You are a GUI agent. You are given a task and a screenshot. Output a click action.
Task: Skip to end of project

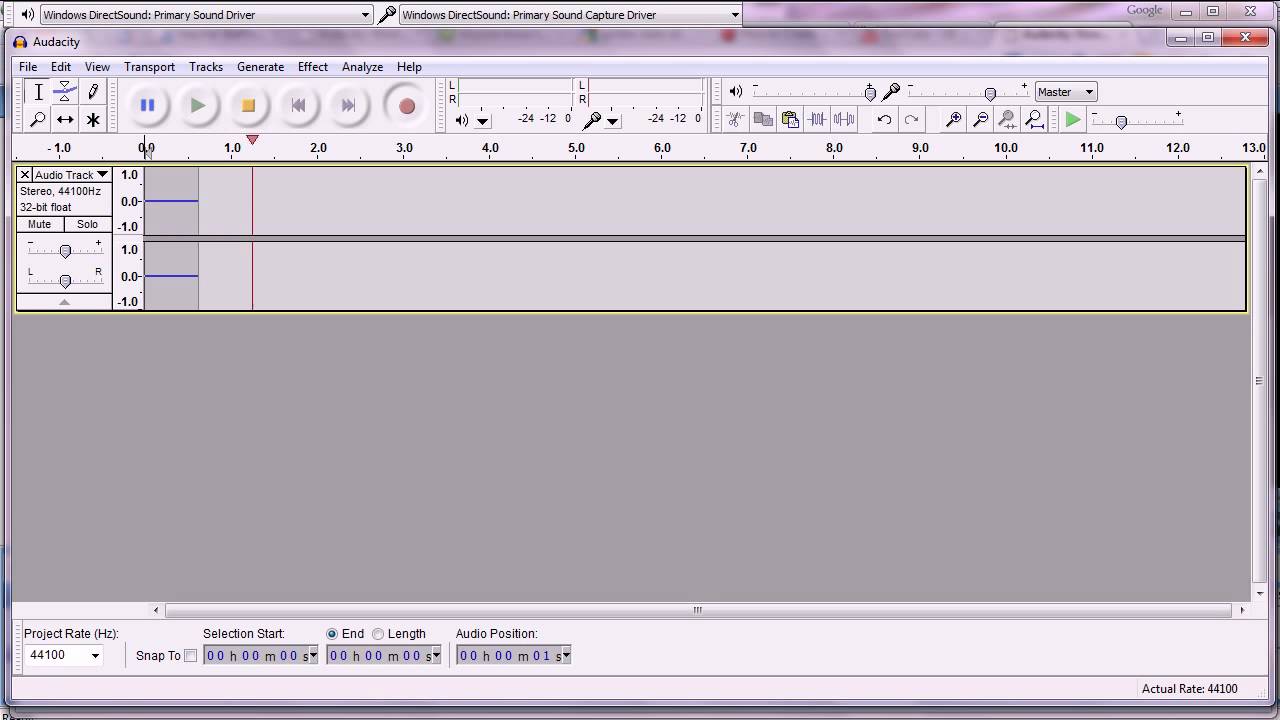(x=347, y=105)
